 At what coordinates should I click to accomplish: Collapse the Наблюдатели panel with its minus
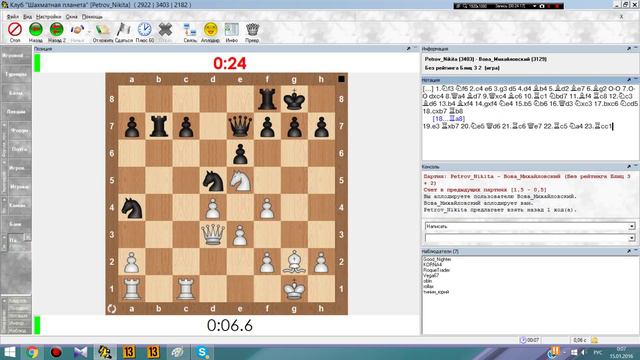[x=636, y=251]
